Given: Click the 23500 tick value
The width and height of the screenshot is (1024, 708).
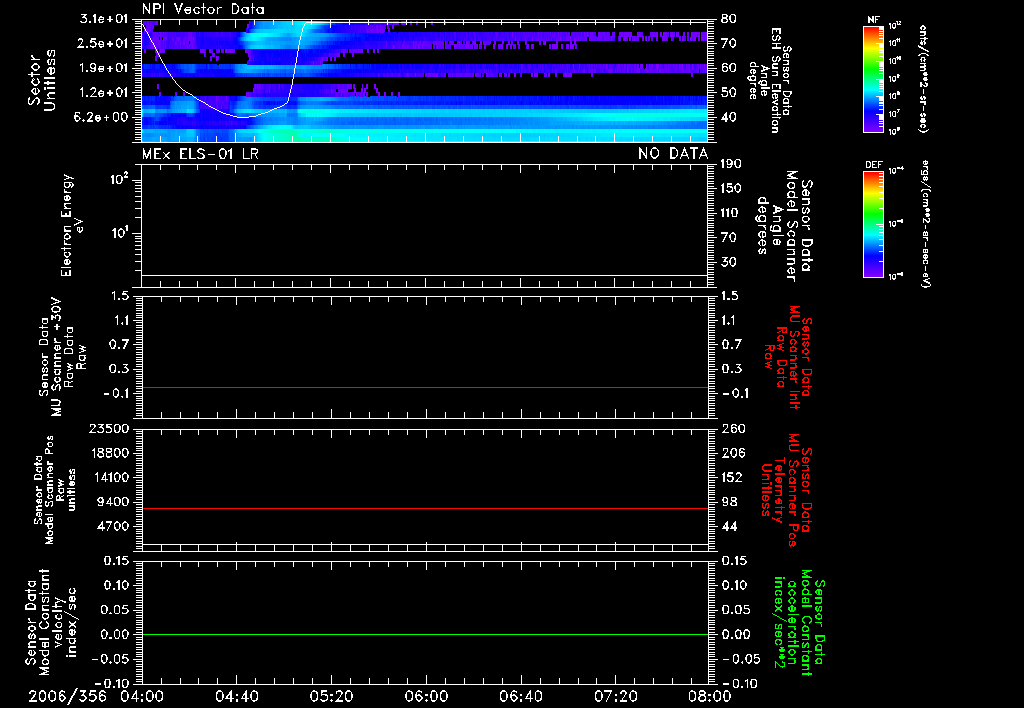Looking at the screenshot, I should tap(109, 429).
